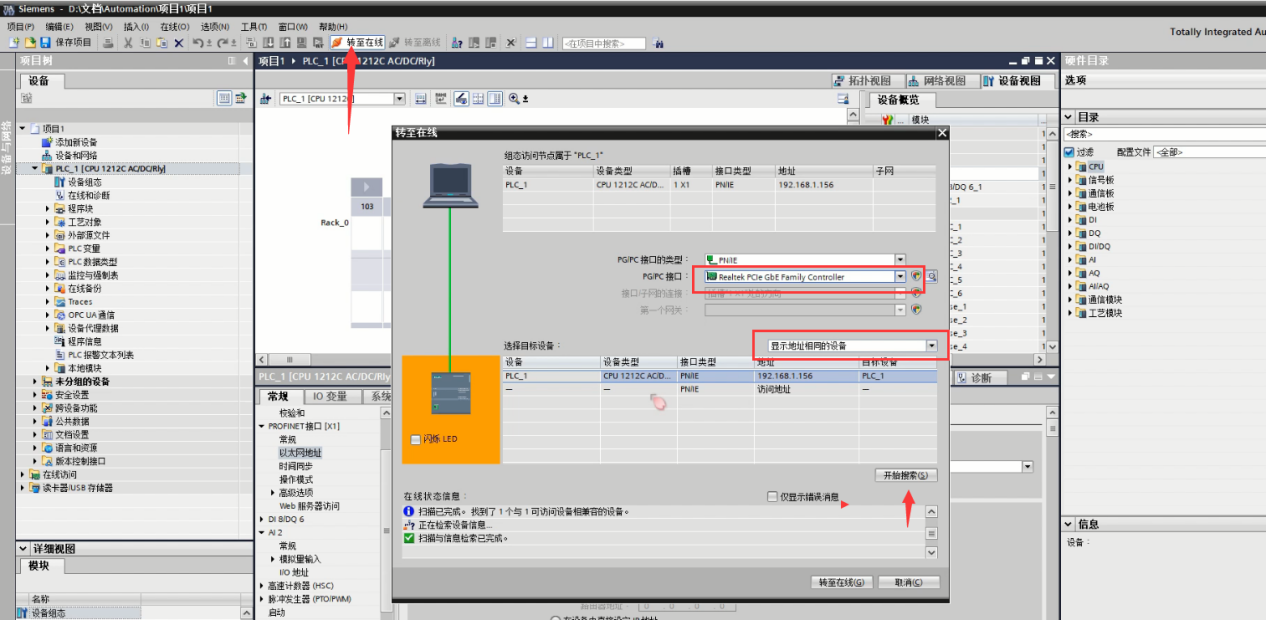Click the save project floppy disk icon
The width and height of the screenshot is (1266, 620).
[x=46, y=43]
